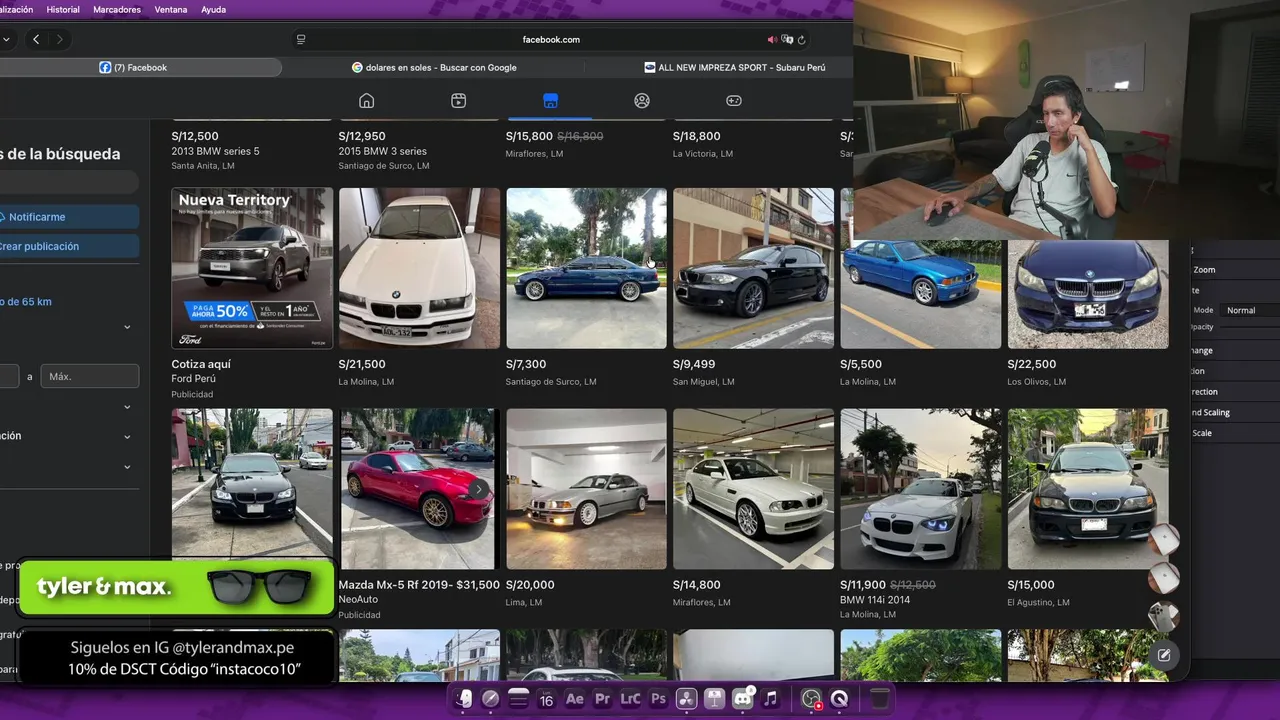Viewport: 1280px width, 720px height.
Task: Switch to the (7) Facebook tab
Action: pyautogui.click(x=140, y=67)
